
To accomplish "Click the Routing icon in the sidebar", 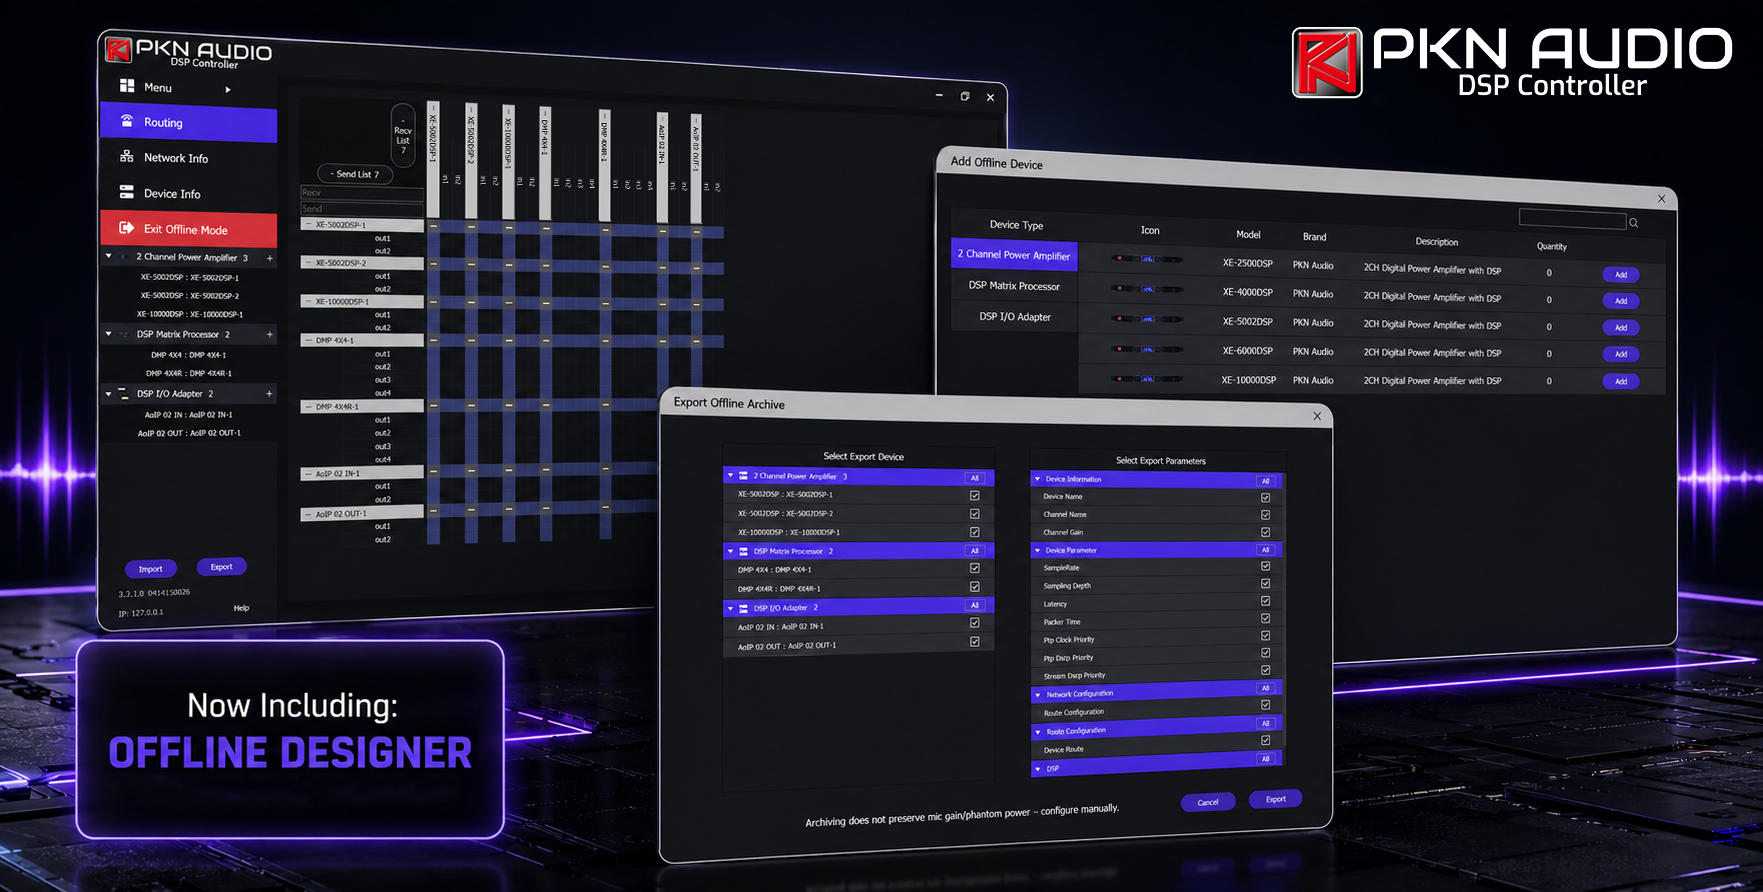I will click(x=127, y=121).
